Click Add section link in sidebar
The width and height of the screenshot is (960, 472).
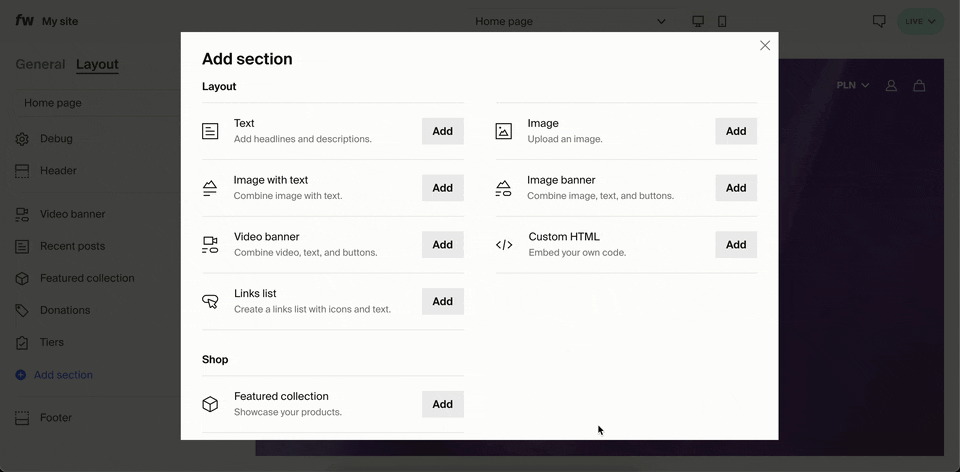tap(63, 375)
